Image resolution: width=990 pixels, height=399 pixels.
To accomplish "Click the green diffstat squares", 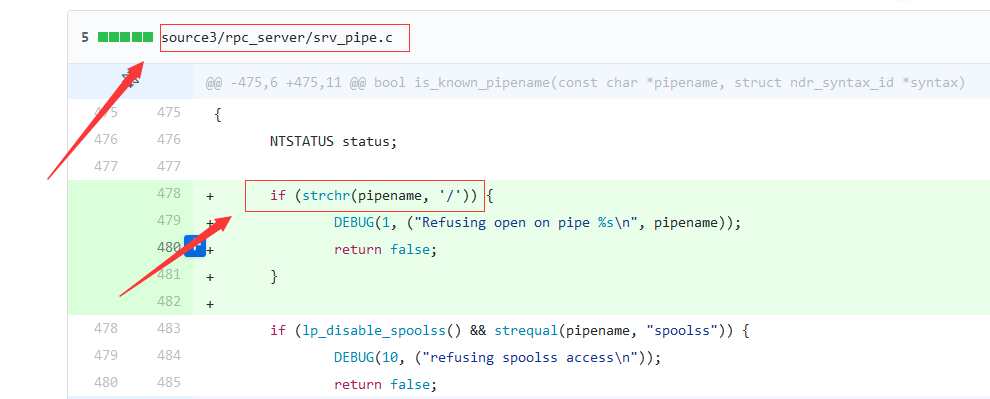I will coord(126,37).
